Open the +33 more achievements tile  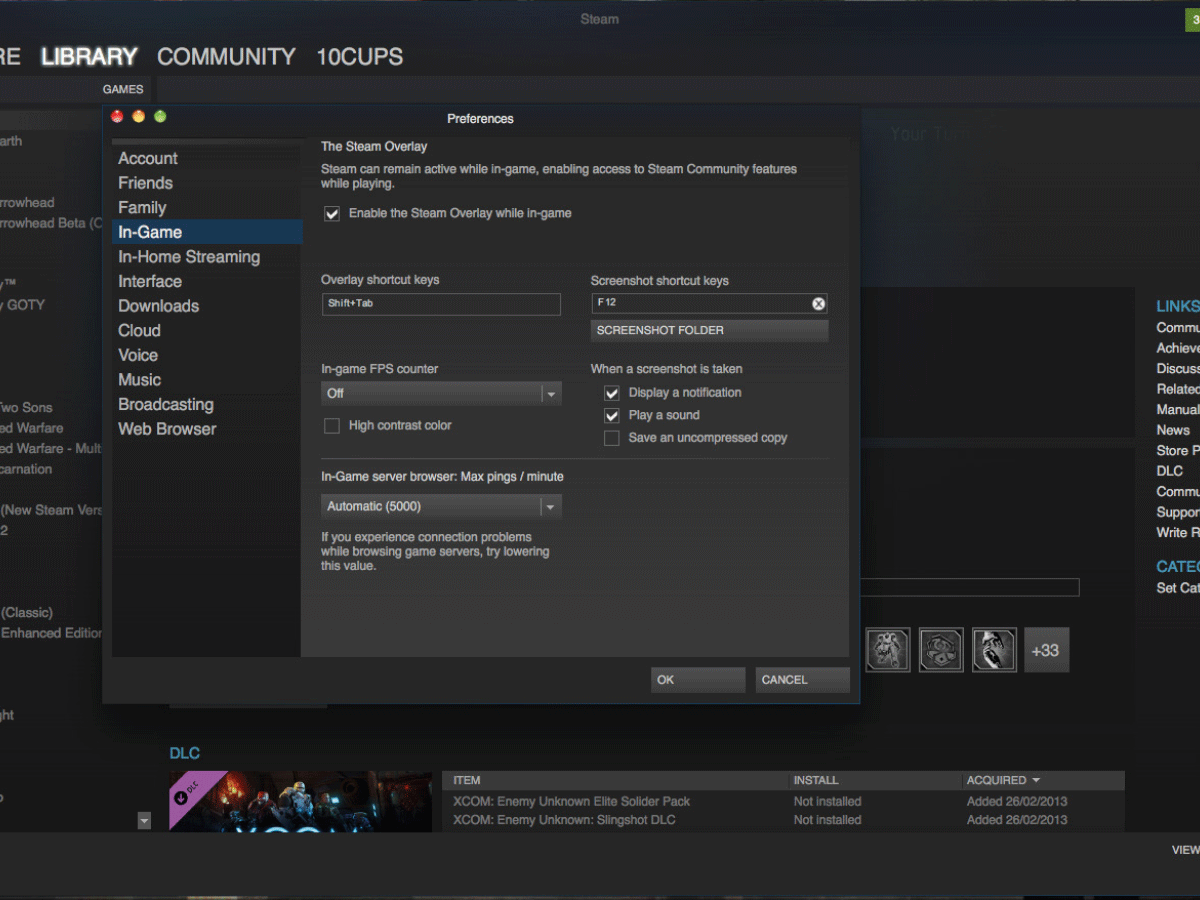1046,650
